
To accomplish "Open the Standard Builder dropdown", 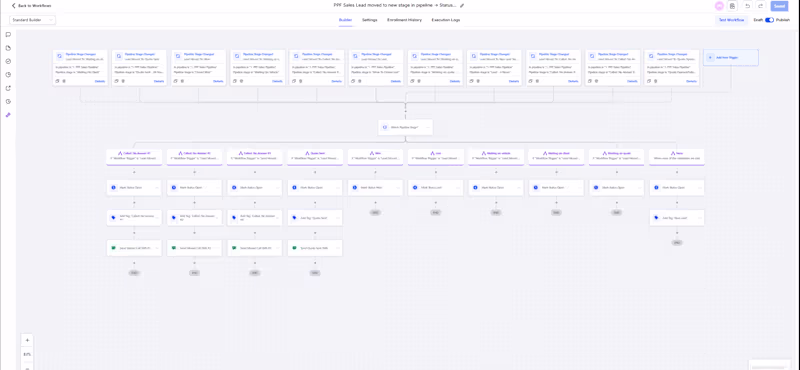I will pyautogui.click(x=32, y=20).
